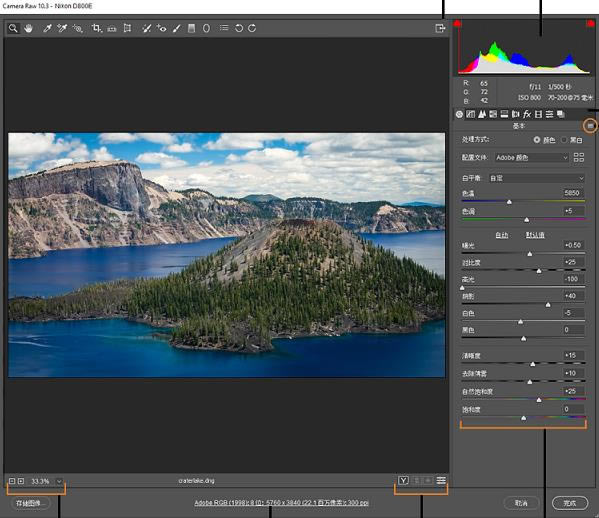Toggle the shadow clipping warning in the histogram
Viewport: 599px width, 518px height.
(457, 24)
